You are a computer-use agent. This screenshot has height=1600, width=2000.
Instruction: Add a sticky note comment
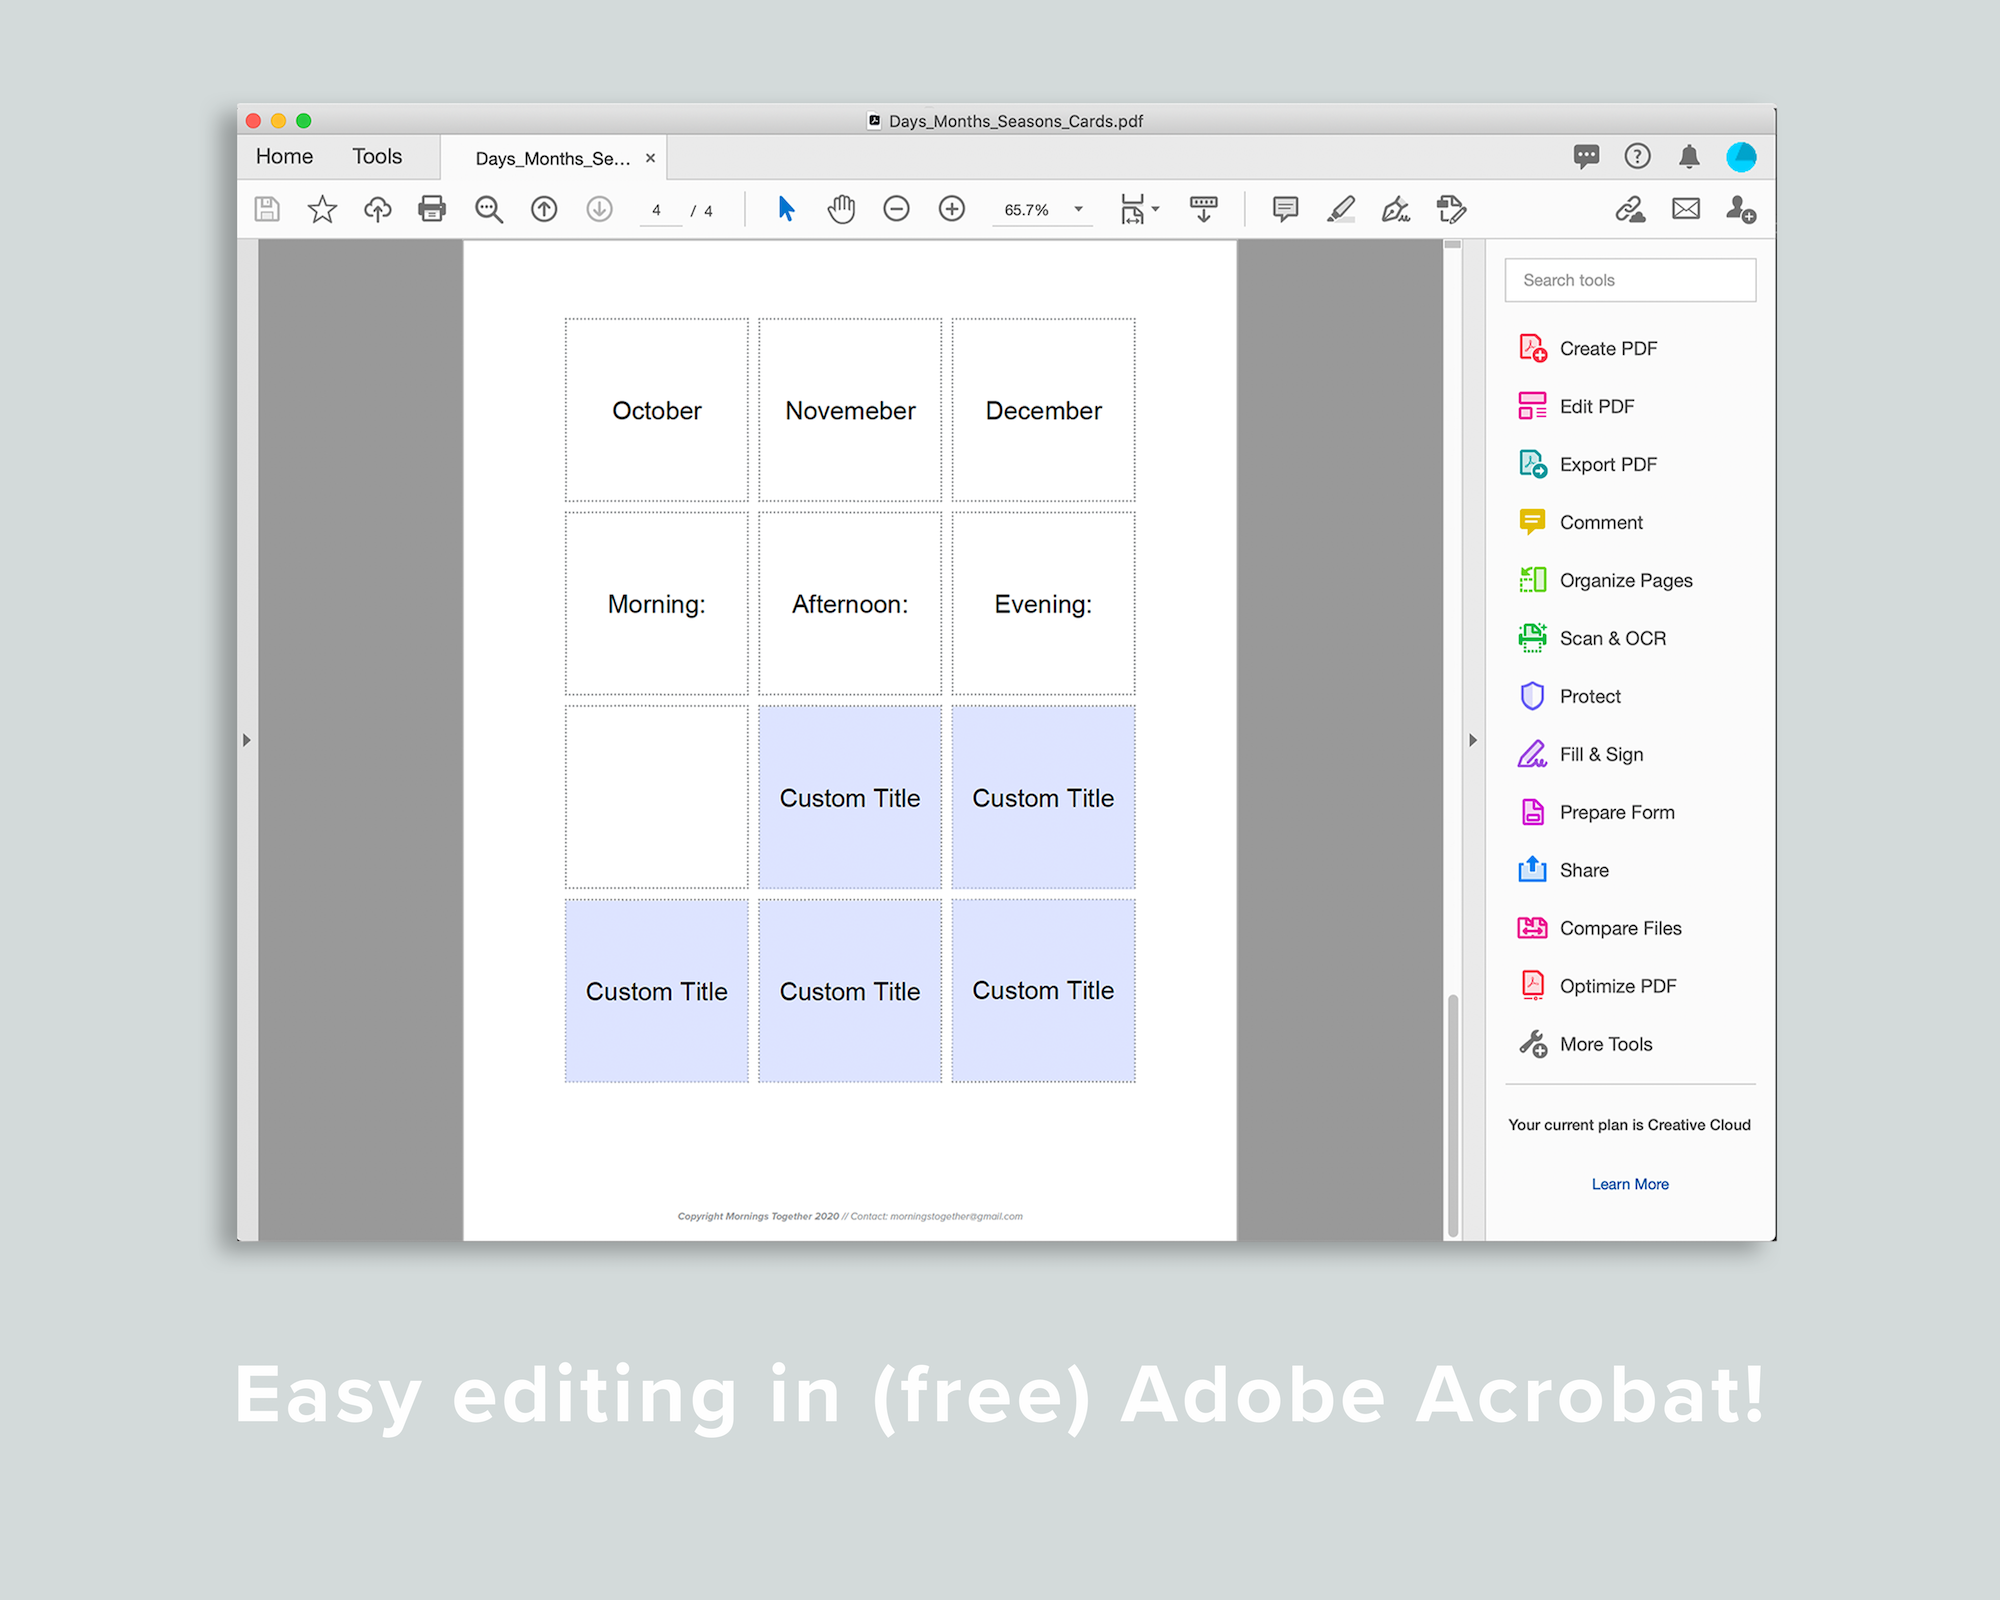[x=1285, y=209]
